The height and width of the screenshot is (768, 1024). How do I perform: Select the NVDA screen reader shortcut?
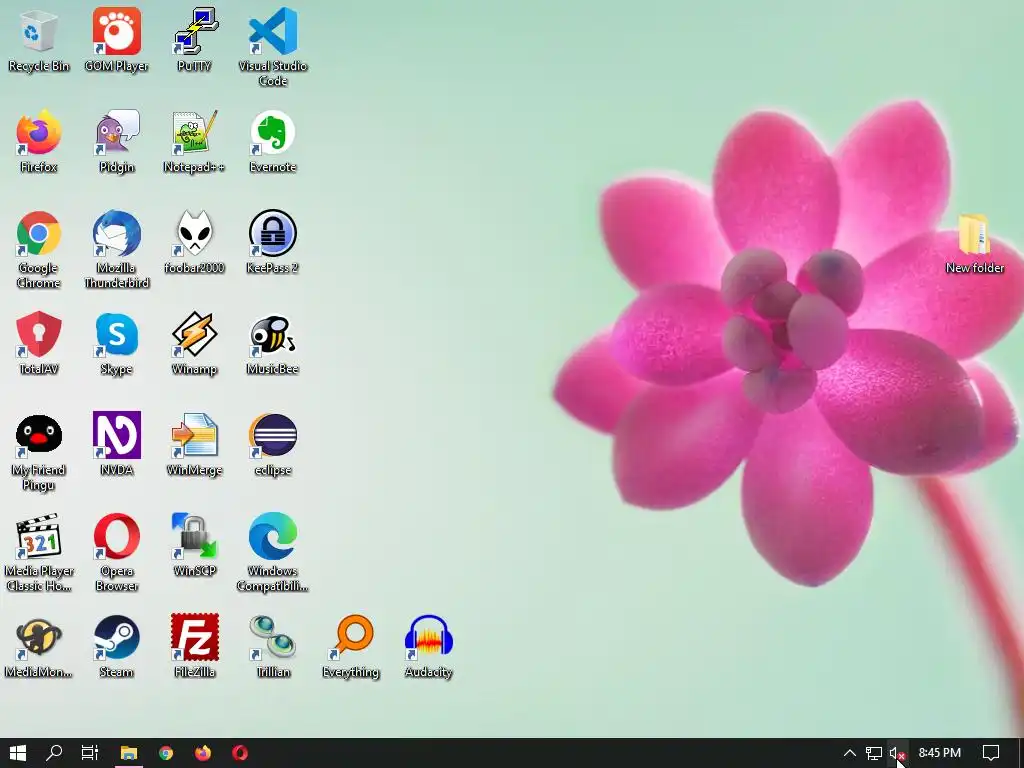pos(116,445)
